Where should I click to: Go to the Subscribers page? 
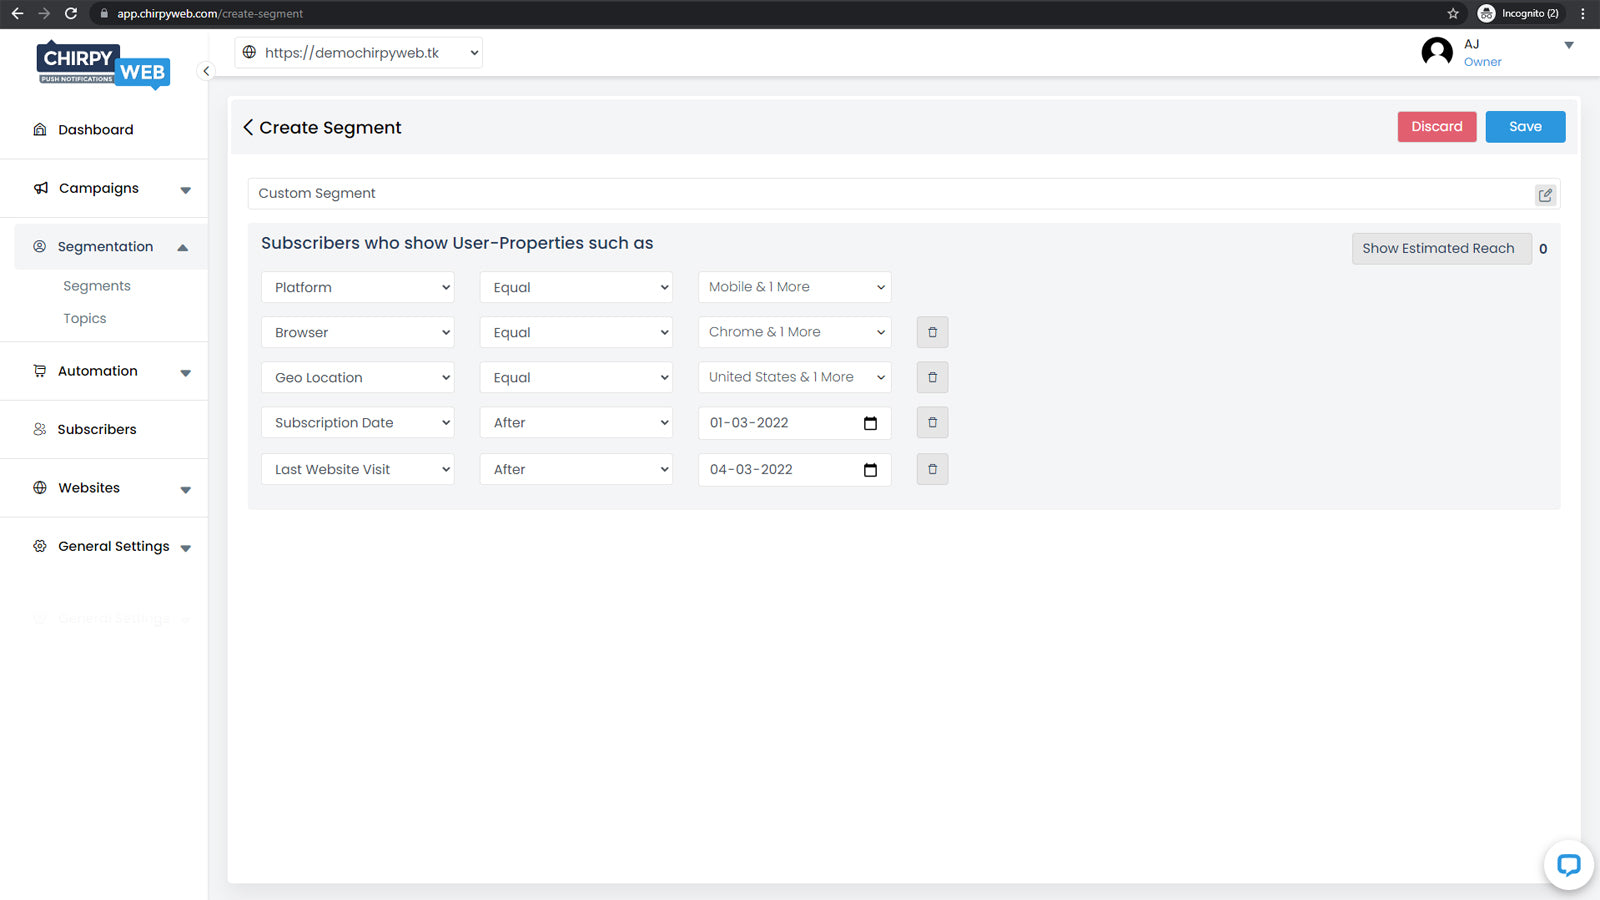coord(97,430)
